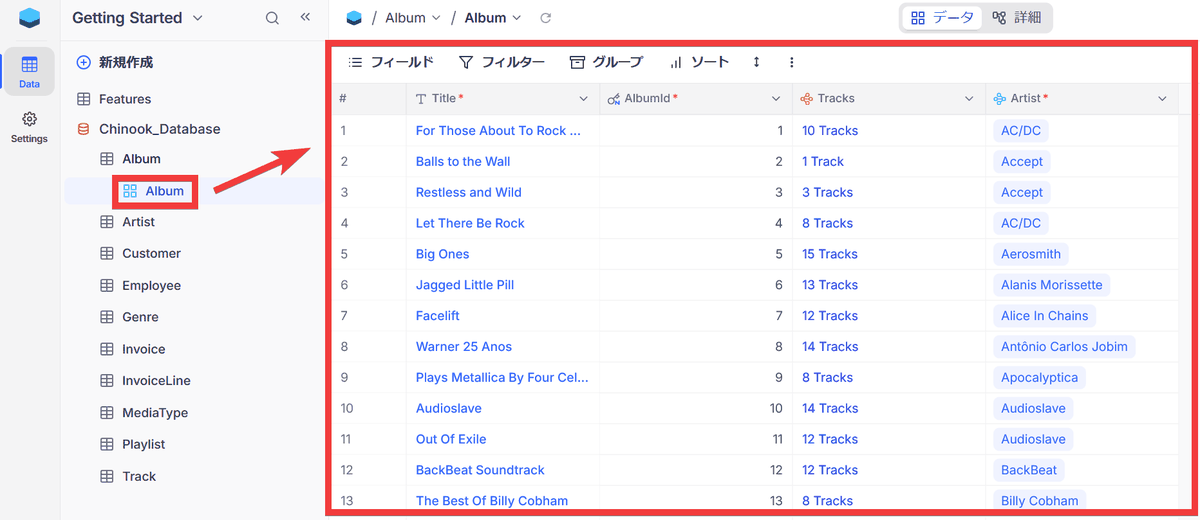1200x520 pixels.
Task: Open Employee table in sidebar
Action: [x=151, y=286]
